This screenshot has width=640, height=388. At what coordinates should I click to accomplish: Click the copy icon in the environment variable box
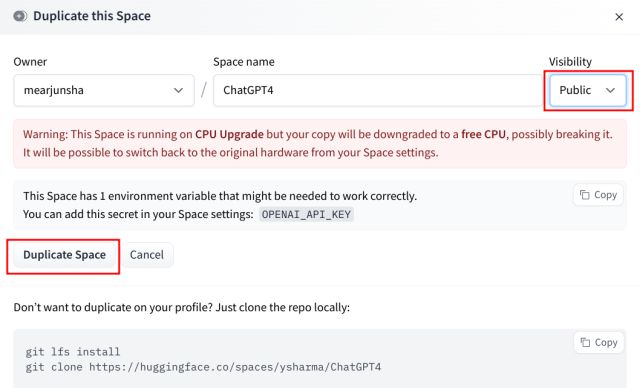point(584,195)
